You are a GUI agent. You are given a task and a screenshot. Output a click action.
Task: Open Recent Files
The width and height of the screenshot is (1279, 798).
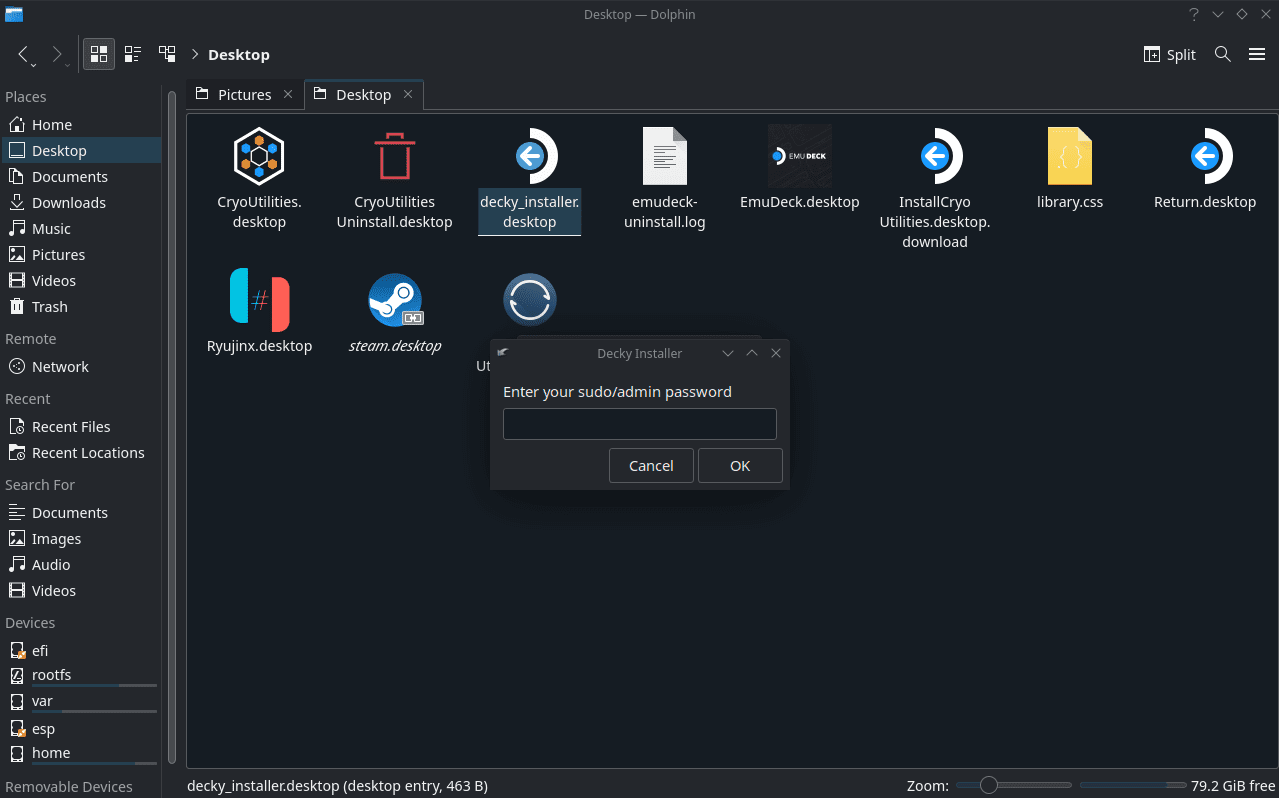coord(81,427)
